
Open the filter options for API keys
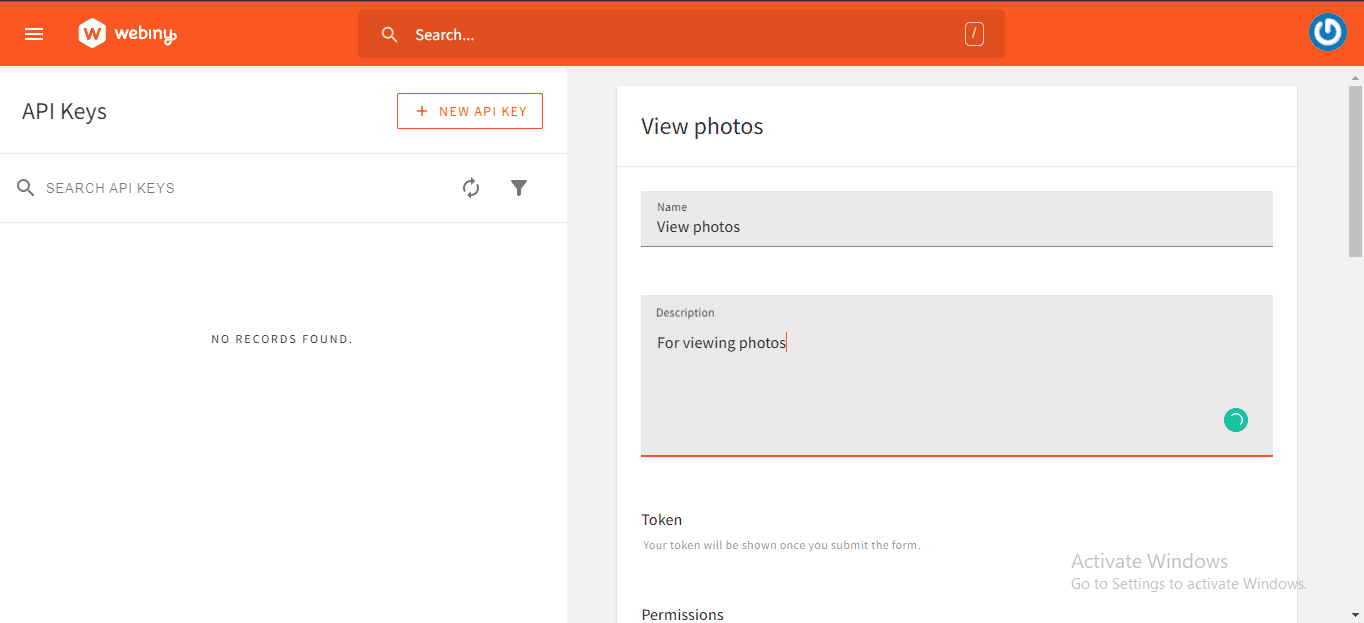point(519,188)
